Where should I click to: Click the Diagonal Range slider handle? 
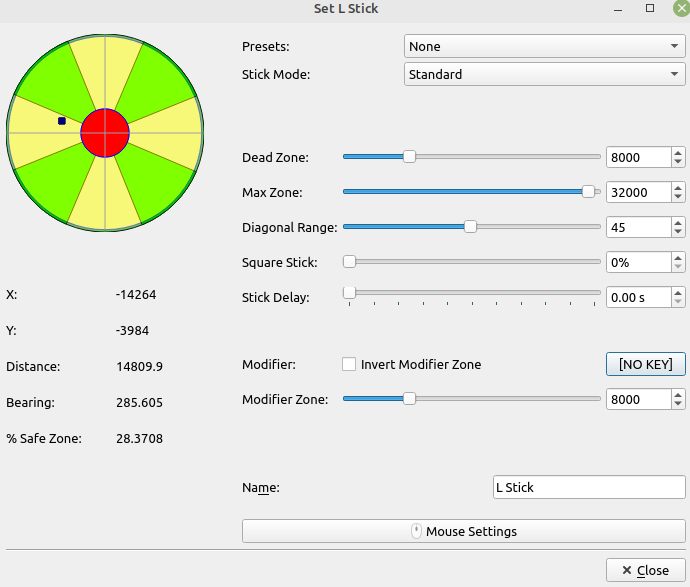click(470, 227)
